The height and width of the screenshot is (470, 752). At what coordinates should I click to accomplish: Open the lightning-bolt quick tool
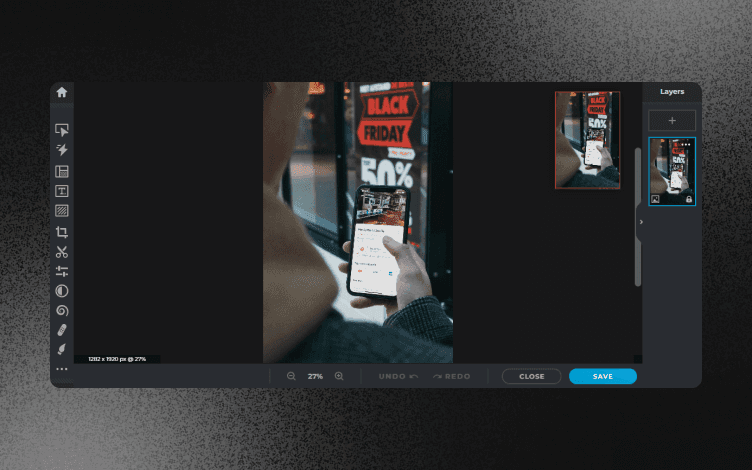pyautogui.click(x=61, y=150)
